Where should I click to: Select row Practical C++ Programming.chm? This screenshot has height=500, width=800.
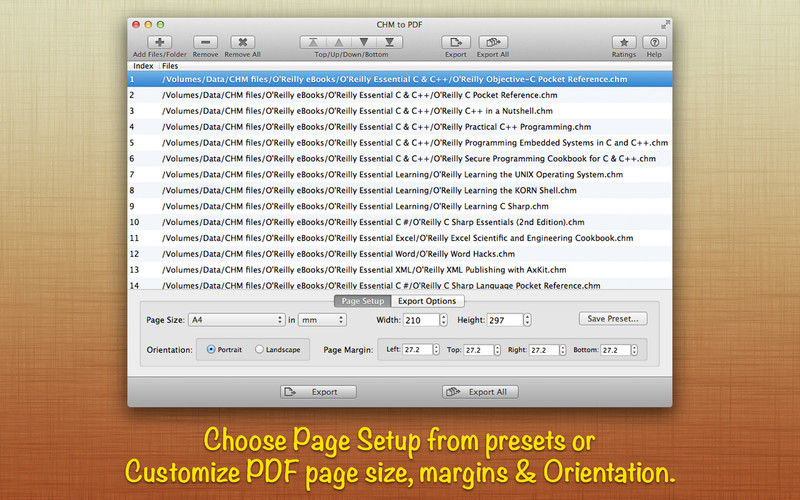coord(399,127)
